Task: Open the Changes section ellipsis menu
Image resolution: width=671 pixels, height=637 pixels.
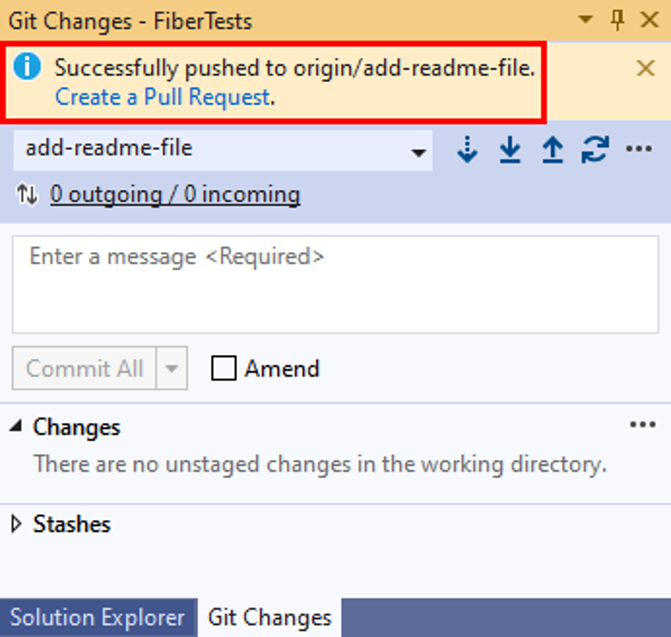Action: [x=643, y=424]
